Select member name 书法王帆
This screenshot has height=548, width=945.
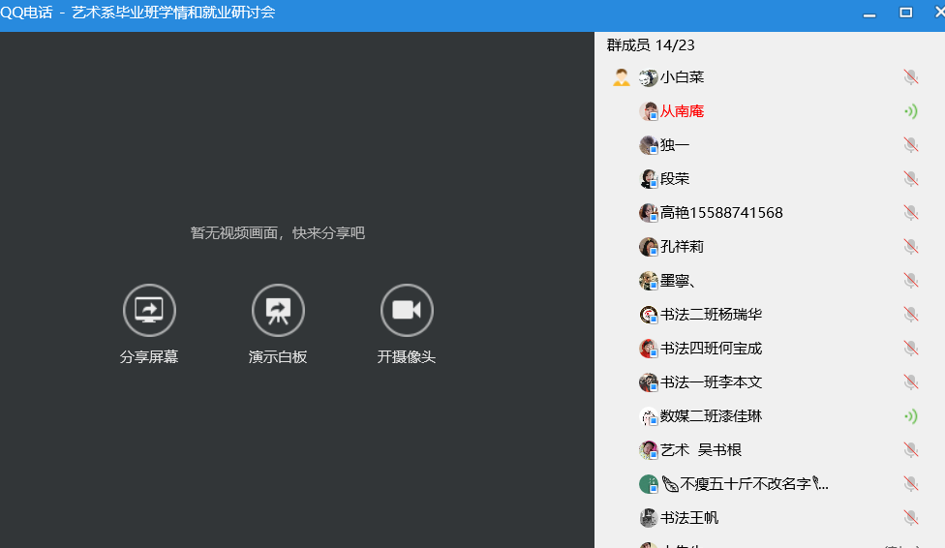[x=689, y=517]
